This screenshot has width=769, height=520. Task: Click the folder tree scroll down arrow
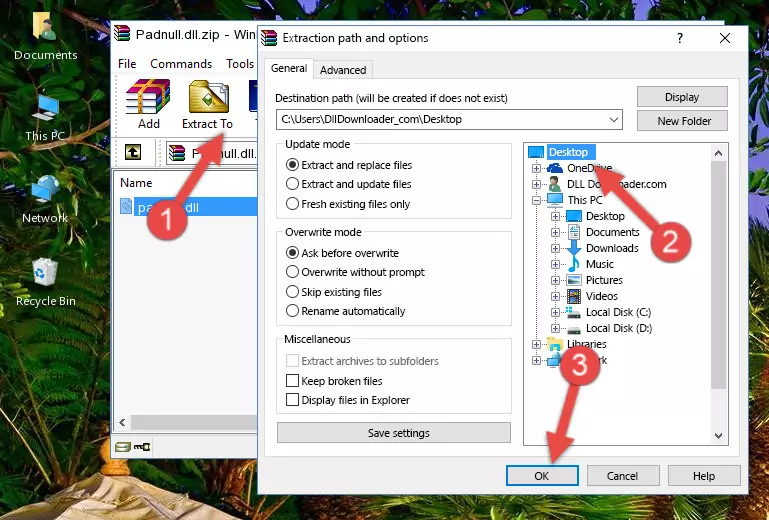718,436
